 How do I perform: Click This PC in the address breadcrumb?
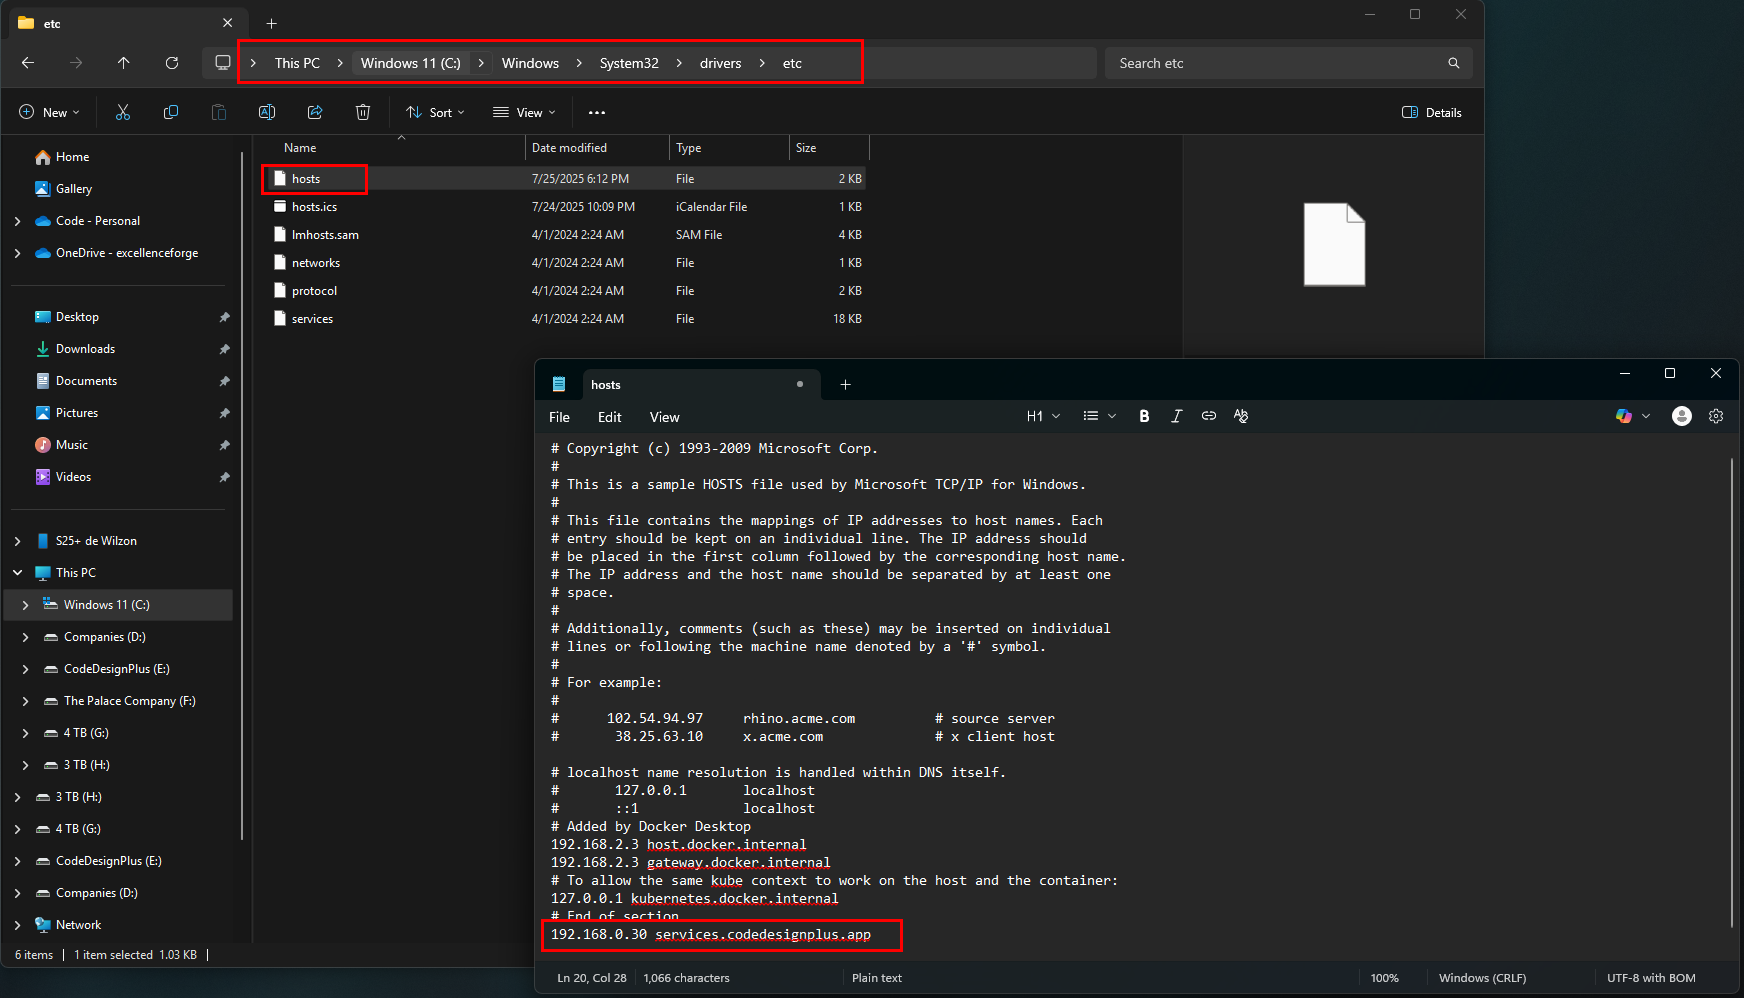297,63
